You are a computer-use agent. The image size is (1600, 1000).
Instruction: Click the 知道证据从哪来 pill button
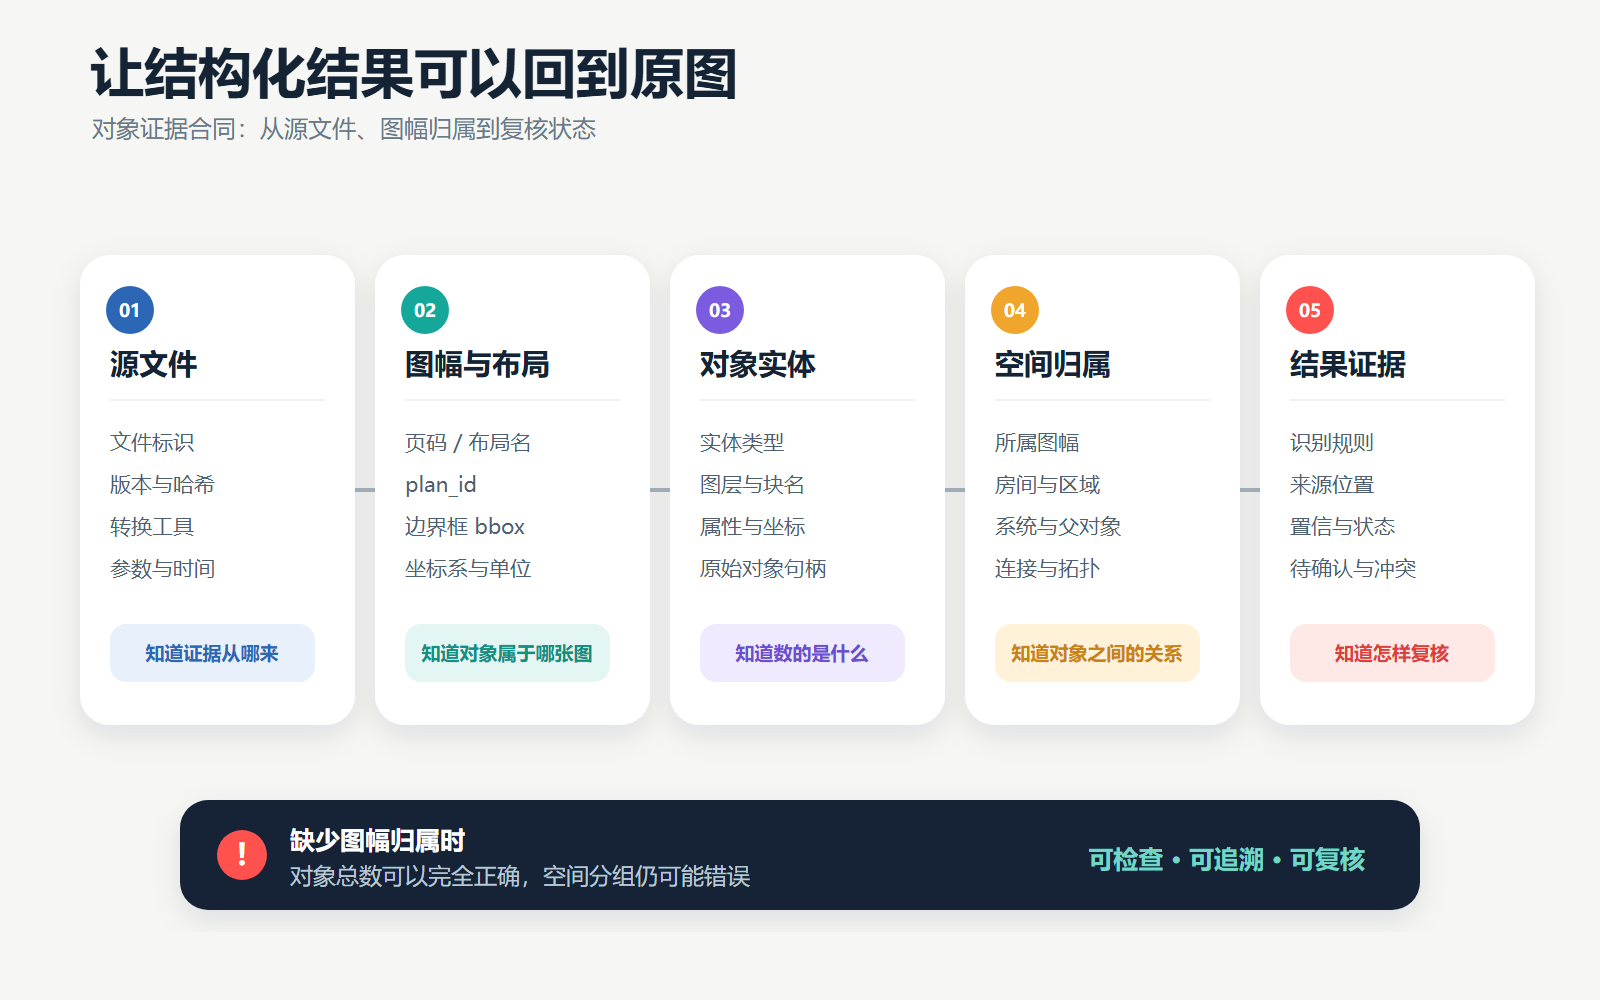coord(212,653)
